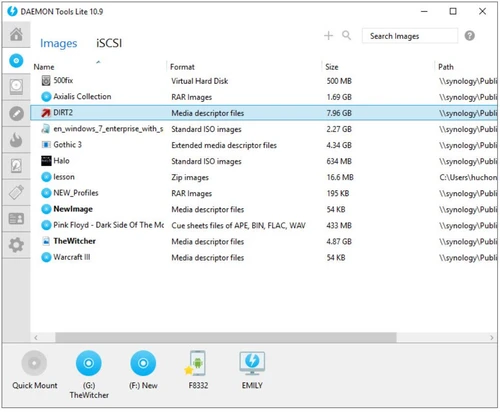Click the Halo image icon

tap(46, 161)
